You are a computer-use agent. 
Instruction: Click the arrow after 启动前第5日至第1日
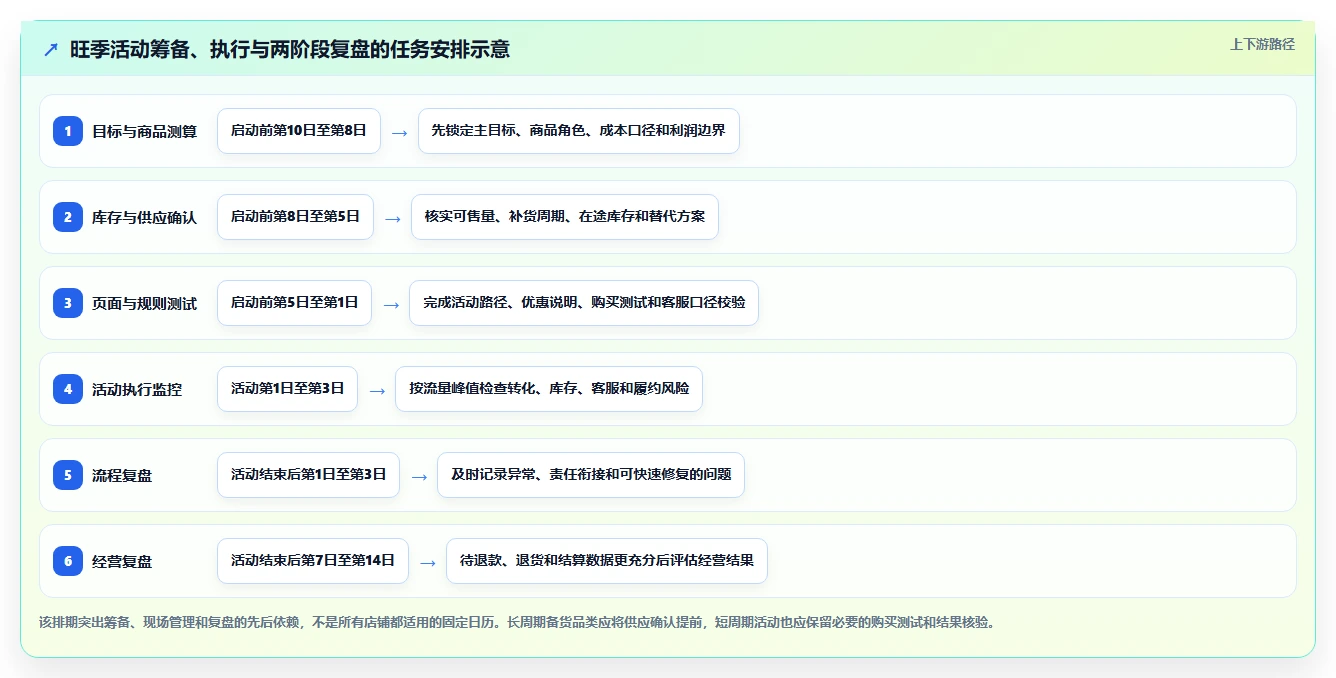[391, 304]
